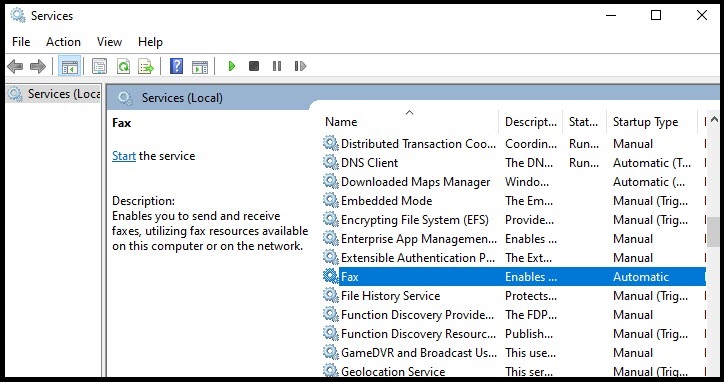Click Automatic startup type of Fax

pos(641,277)
